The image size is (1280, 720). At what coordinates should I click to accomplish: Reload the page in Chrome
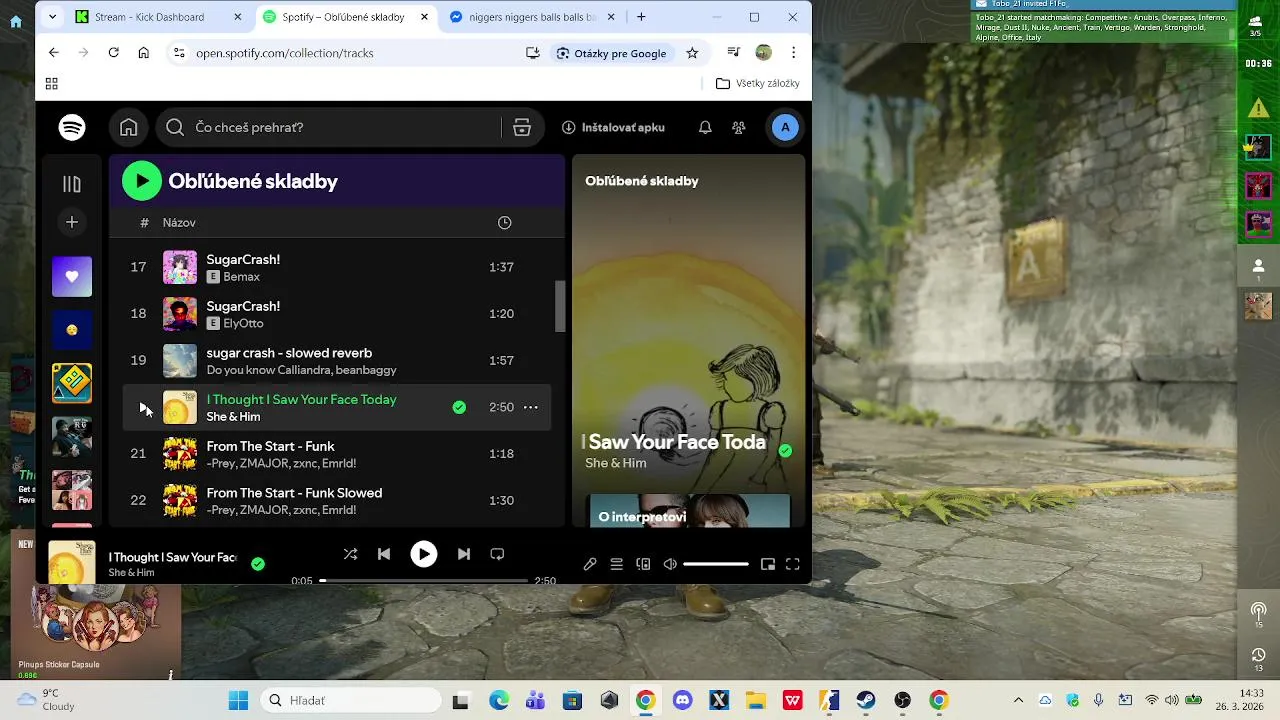113,53
